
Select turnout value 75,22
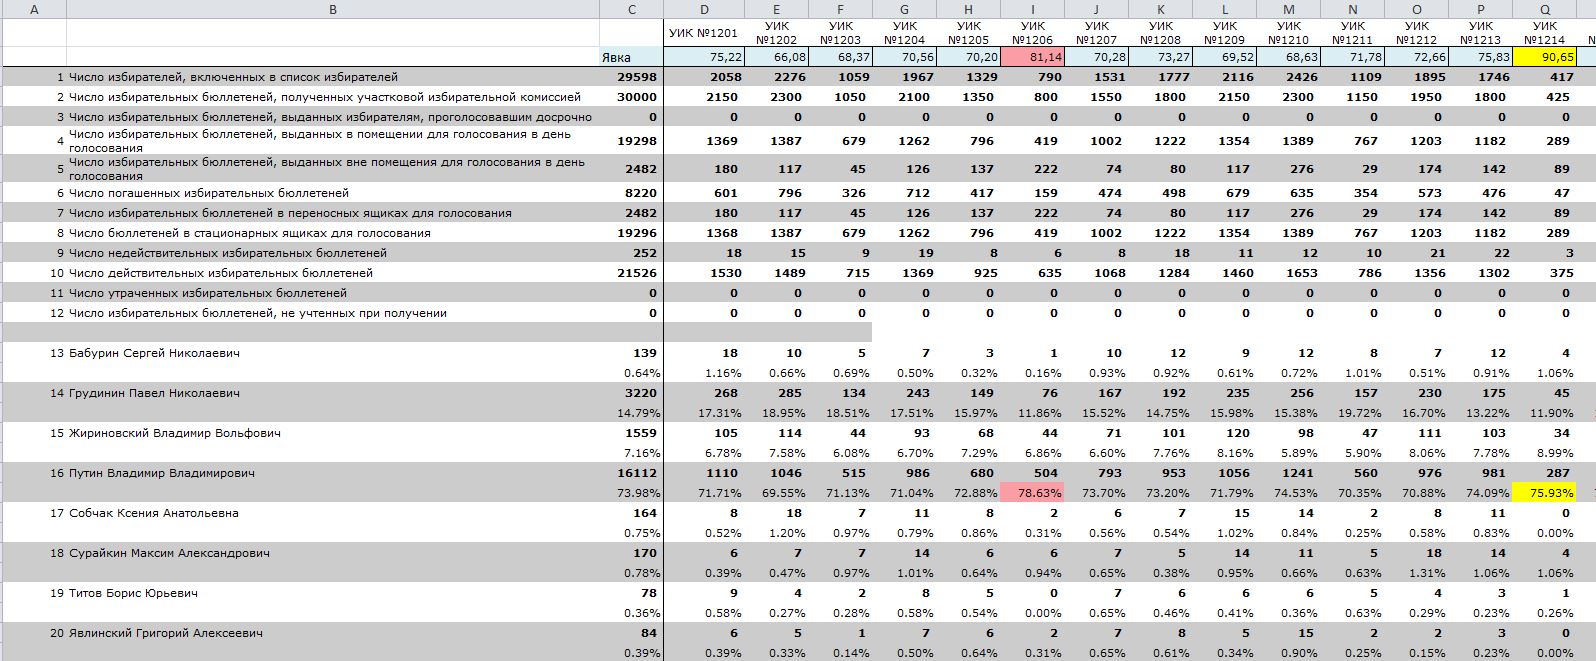(x=704, y=57)
